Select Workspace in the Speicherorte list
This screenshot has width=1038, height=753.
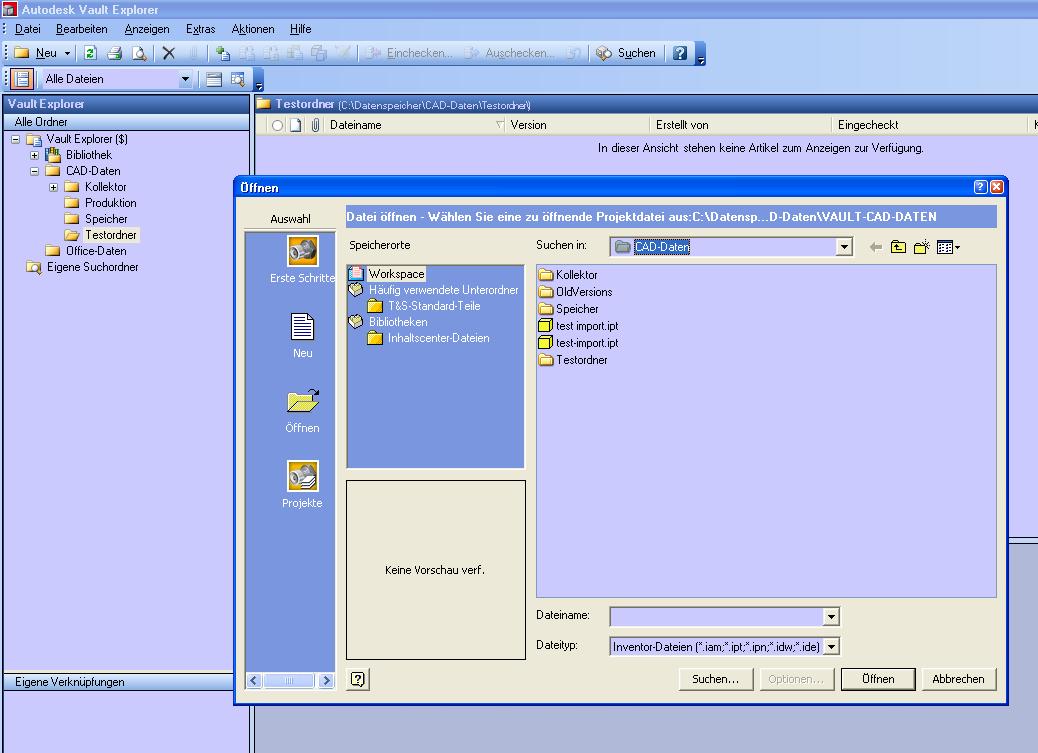click(397, 274)
